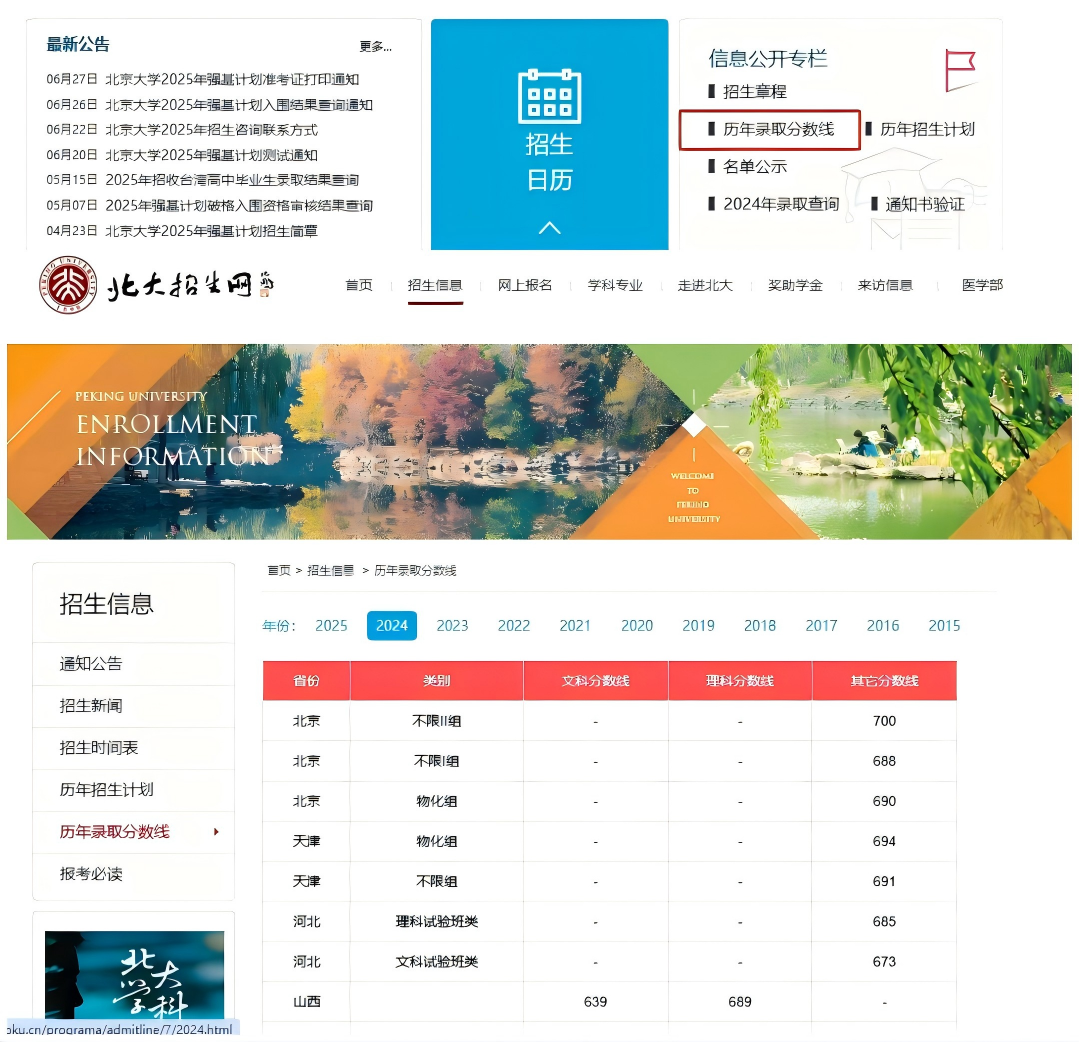
Task: Select 学科专业 in the navigation bar
Action: [615, 285]
